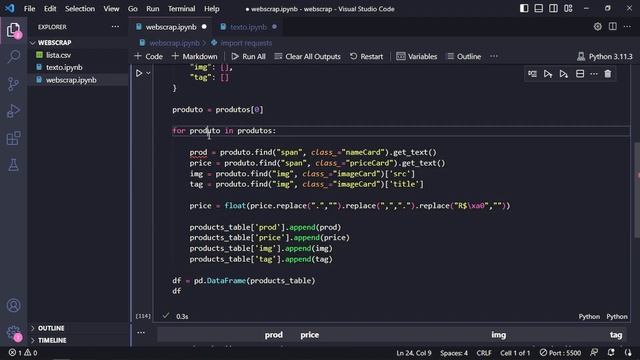
Task: Open the Testing flask view
Action: tap(13, 165)
